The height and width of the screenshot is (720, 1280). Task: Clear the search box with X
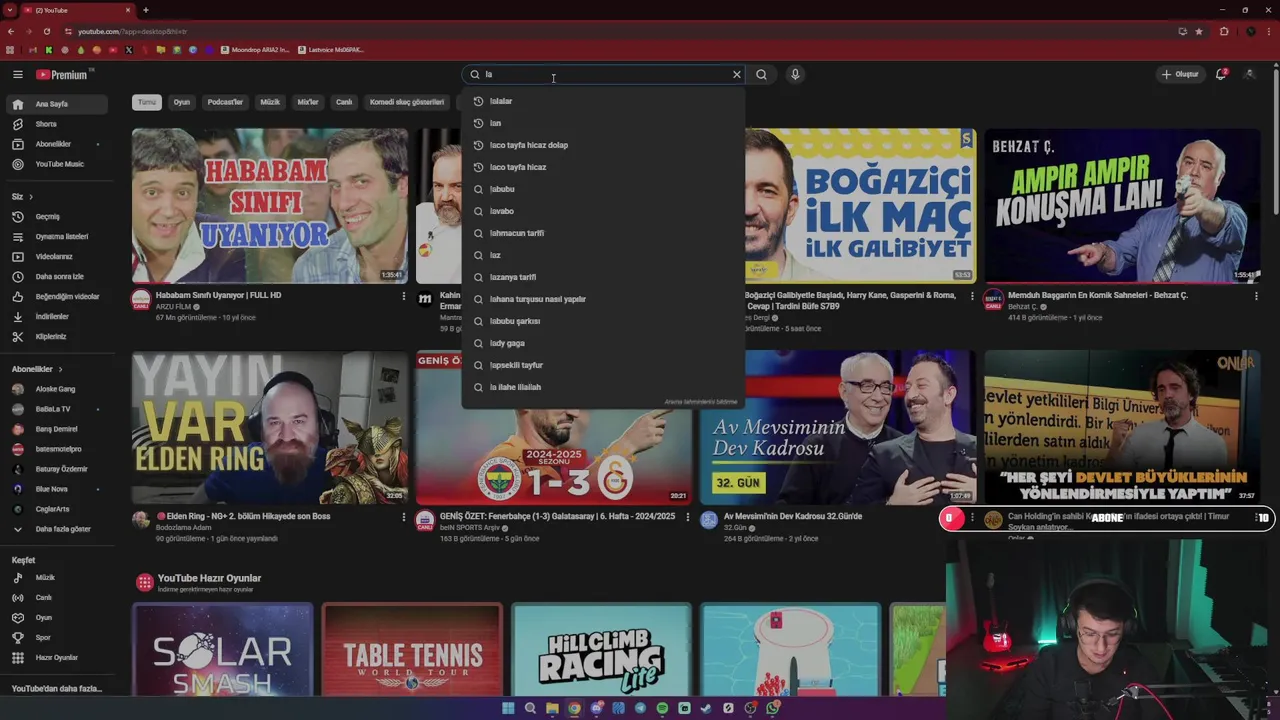[737, 74]
